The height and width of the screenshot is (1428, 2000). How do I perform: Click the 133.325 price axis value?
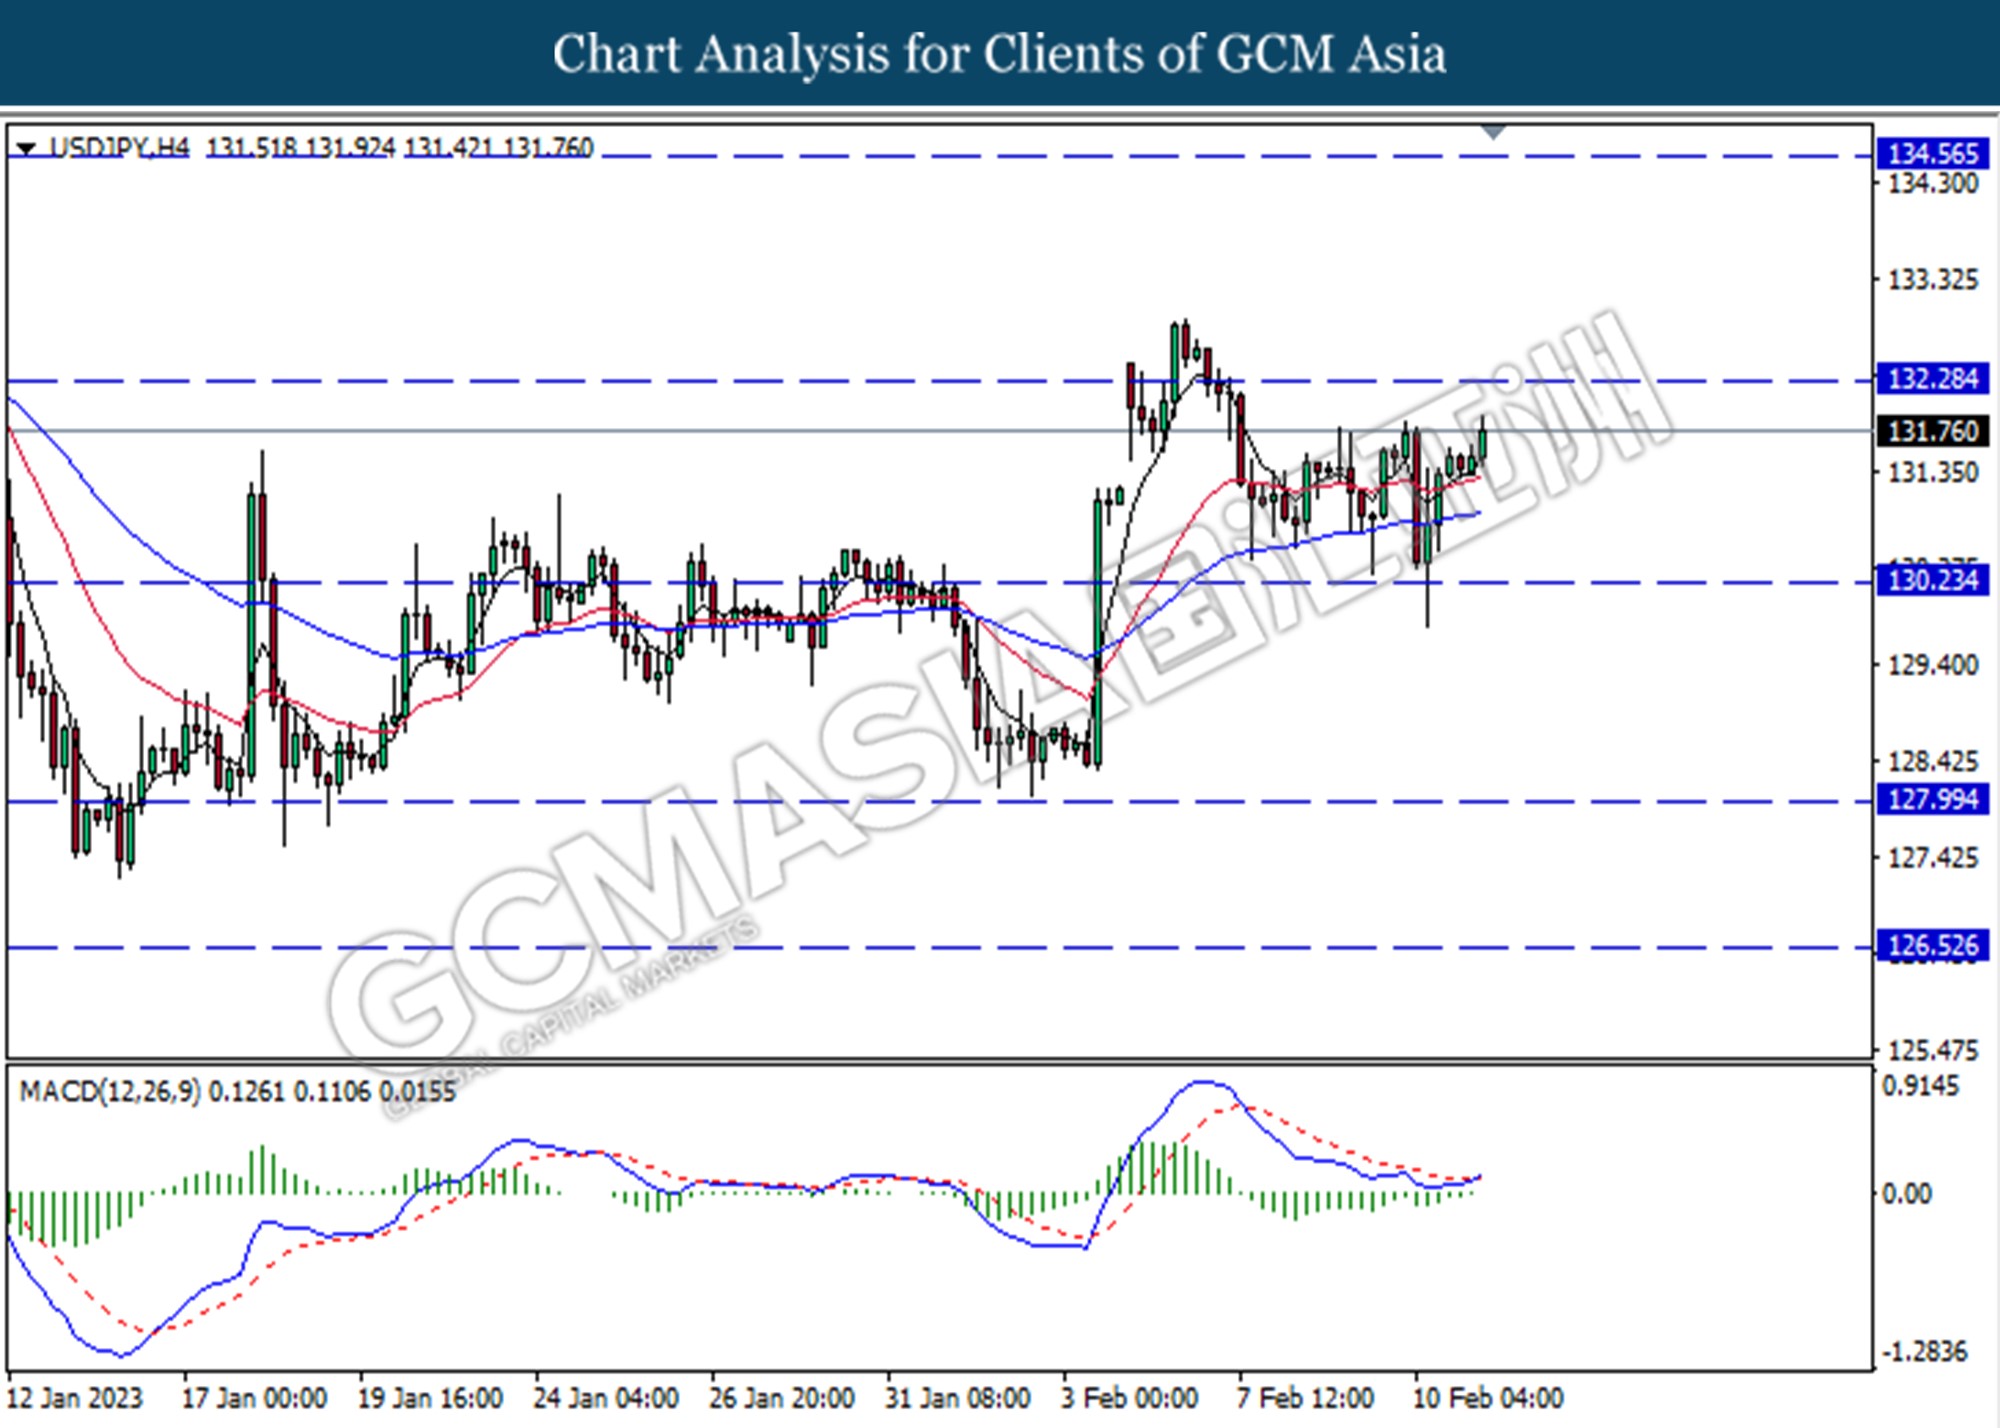point(1932,280)
